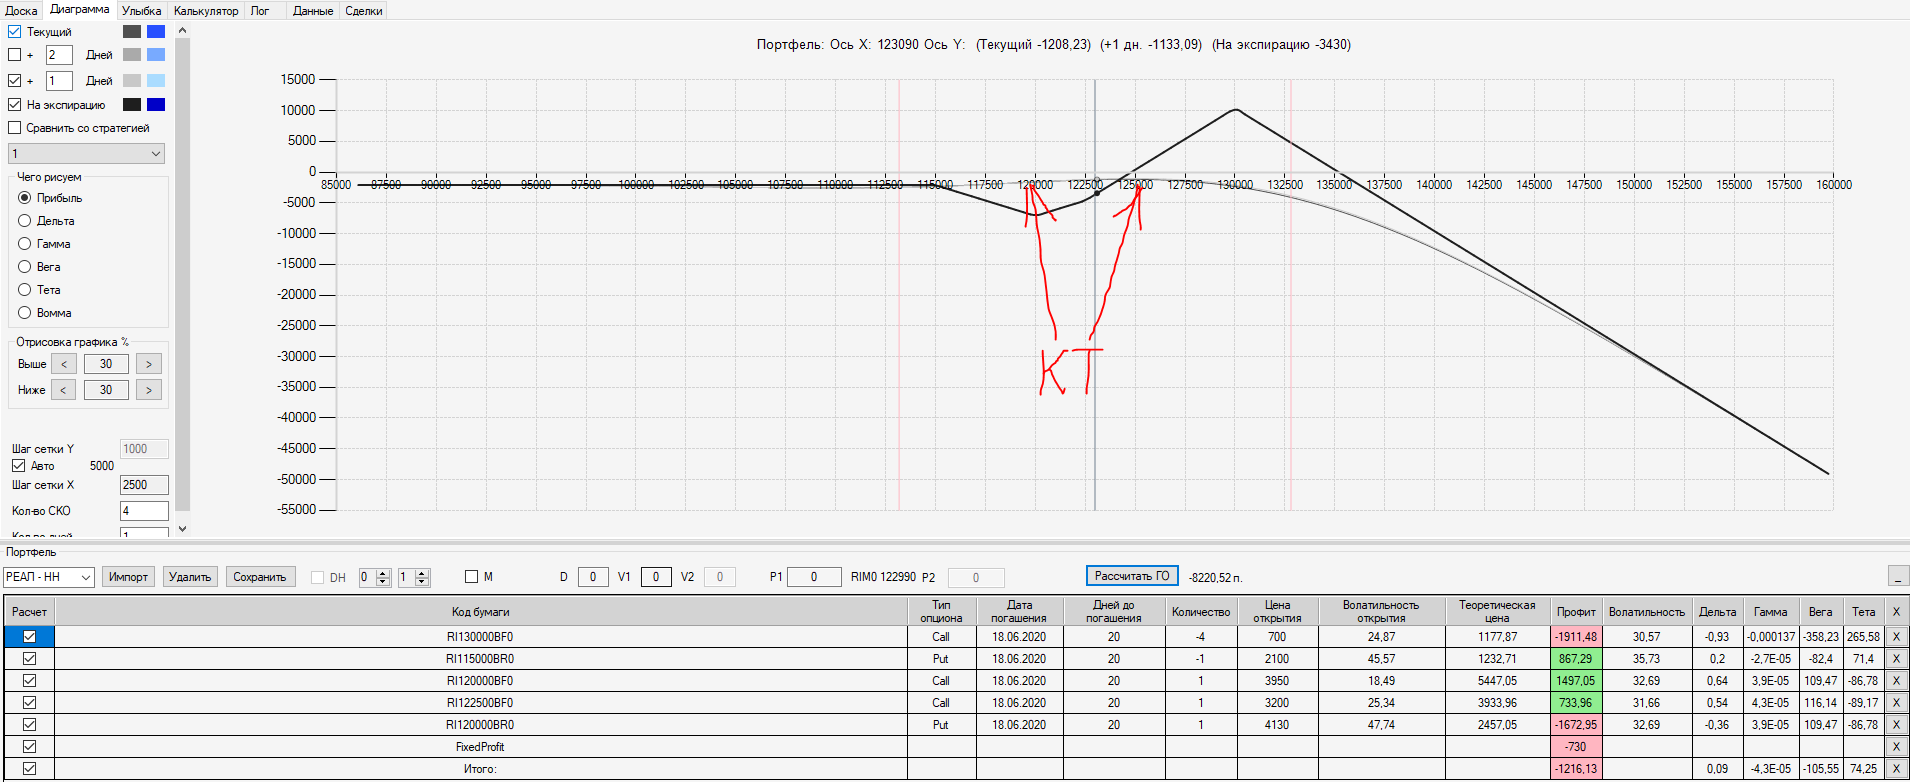1910x782 pixels.
Task: Select the Гамма radio button
Action: pyautogui.click(x=25, y=244)
